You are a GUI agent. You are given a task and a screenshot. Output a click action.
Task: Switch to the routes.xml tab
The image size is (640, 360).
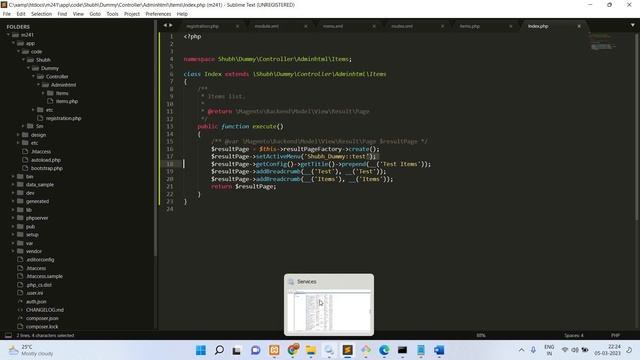[402, 26]
